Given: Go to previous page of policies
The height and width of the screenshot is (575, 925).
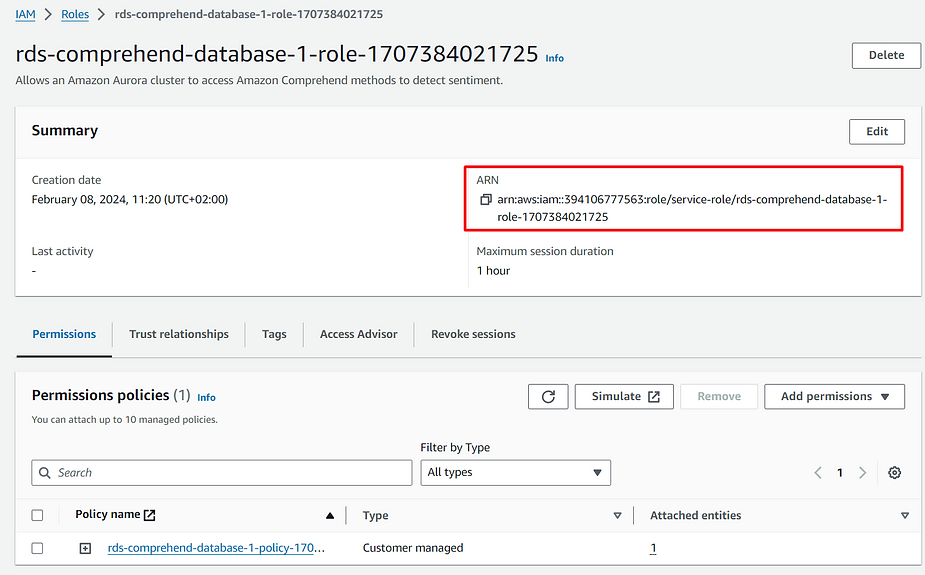Looking at the screenshot, I should coord(818,472).
